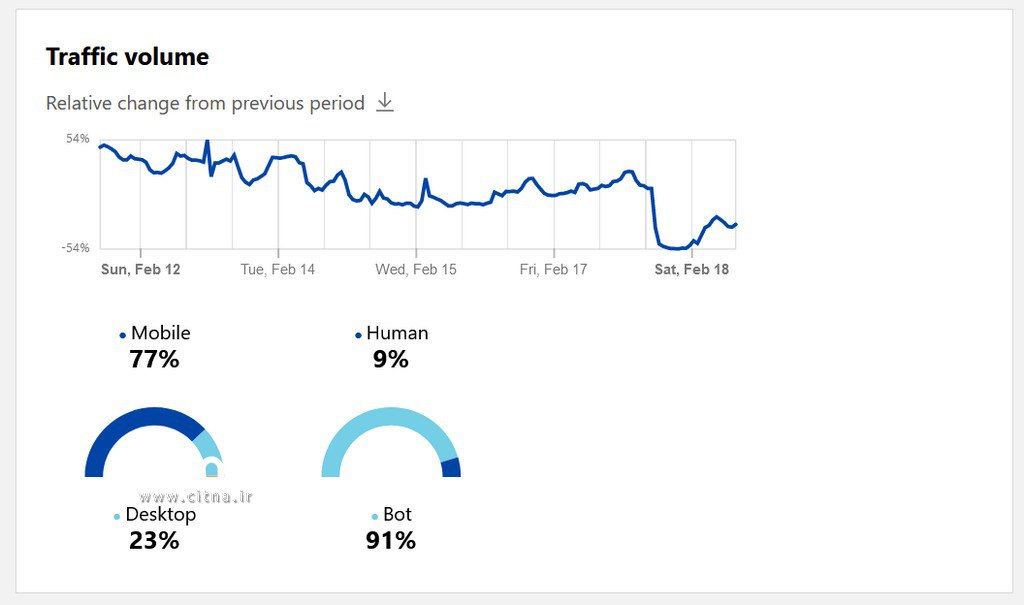Click the Human legend dot

pos(358,335)
